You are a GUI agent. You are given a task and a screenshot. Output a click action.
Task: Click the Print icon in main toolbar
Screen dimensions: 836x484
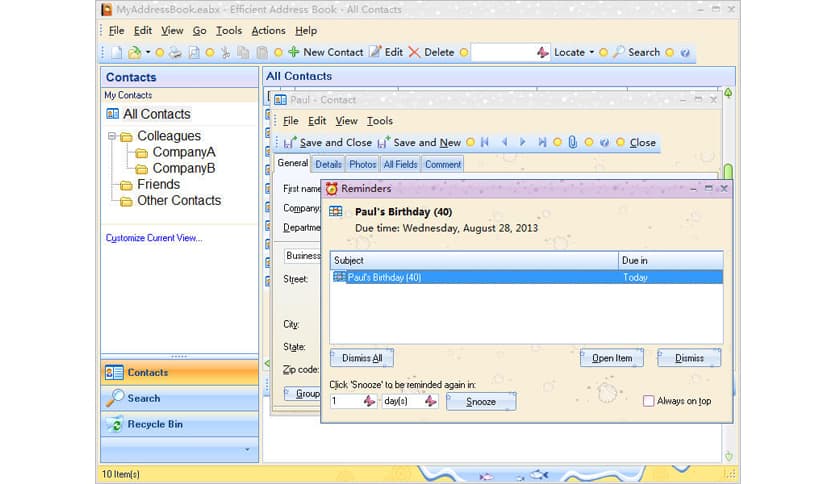(x=175, y=52)
